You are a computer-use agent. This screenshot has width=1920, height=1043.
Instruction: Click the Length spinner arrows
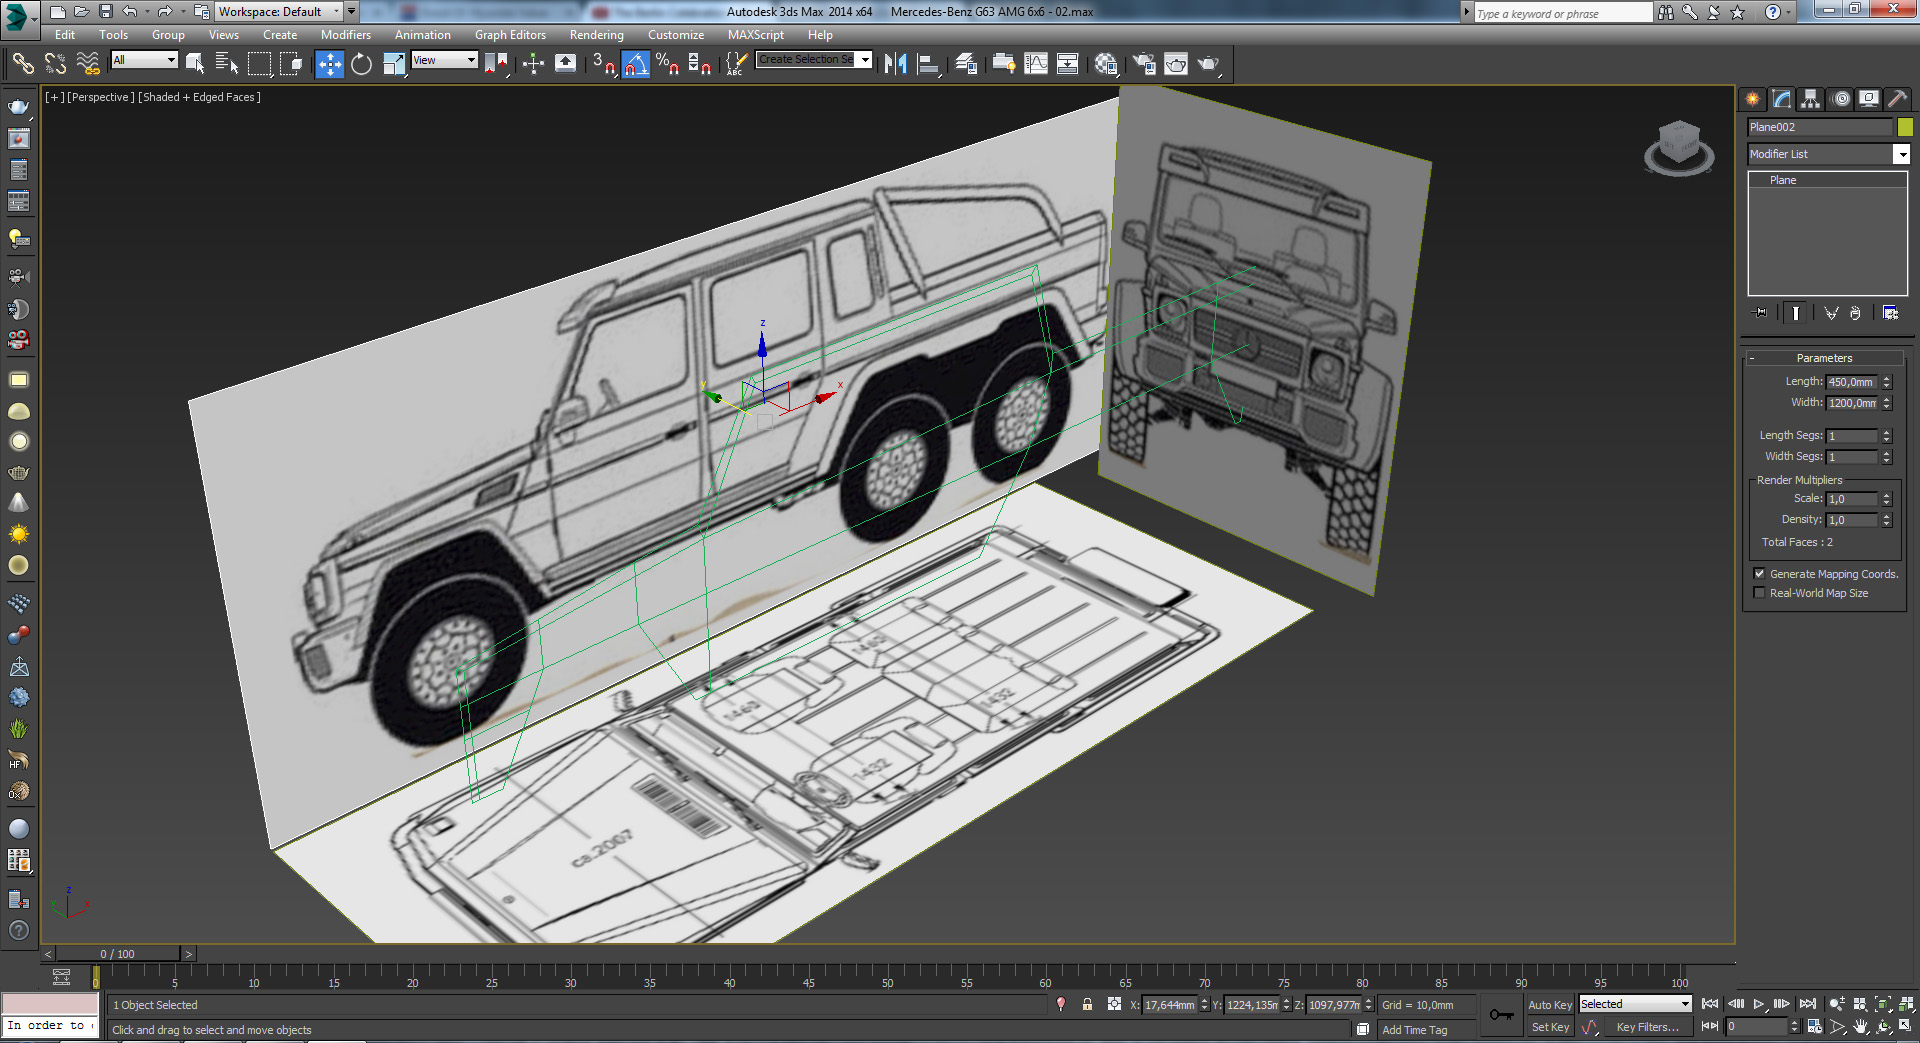coord(1887,382)
